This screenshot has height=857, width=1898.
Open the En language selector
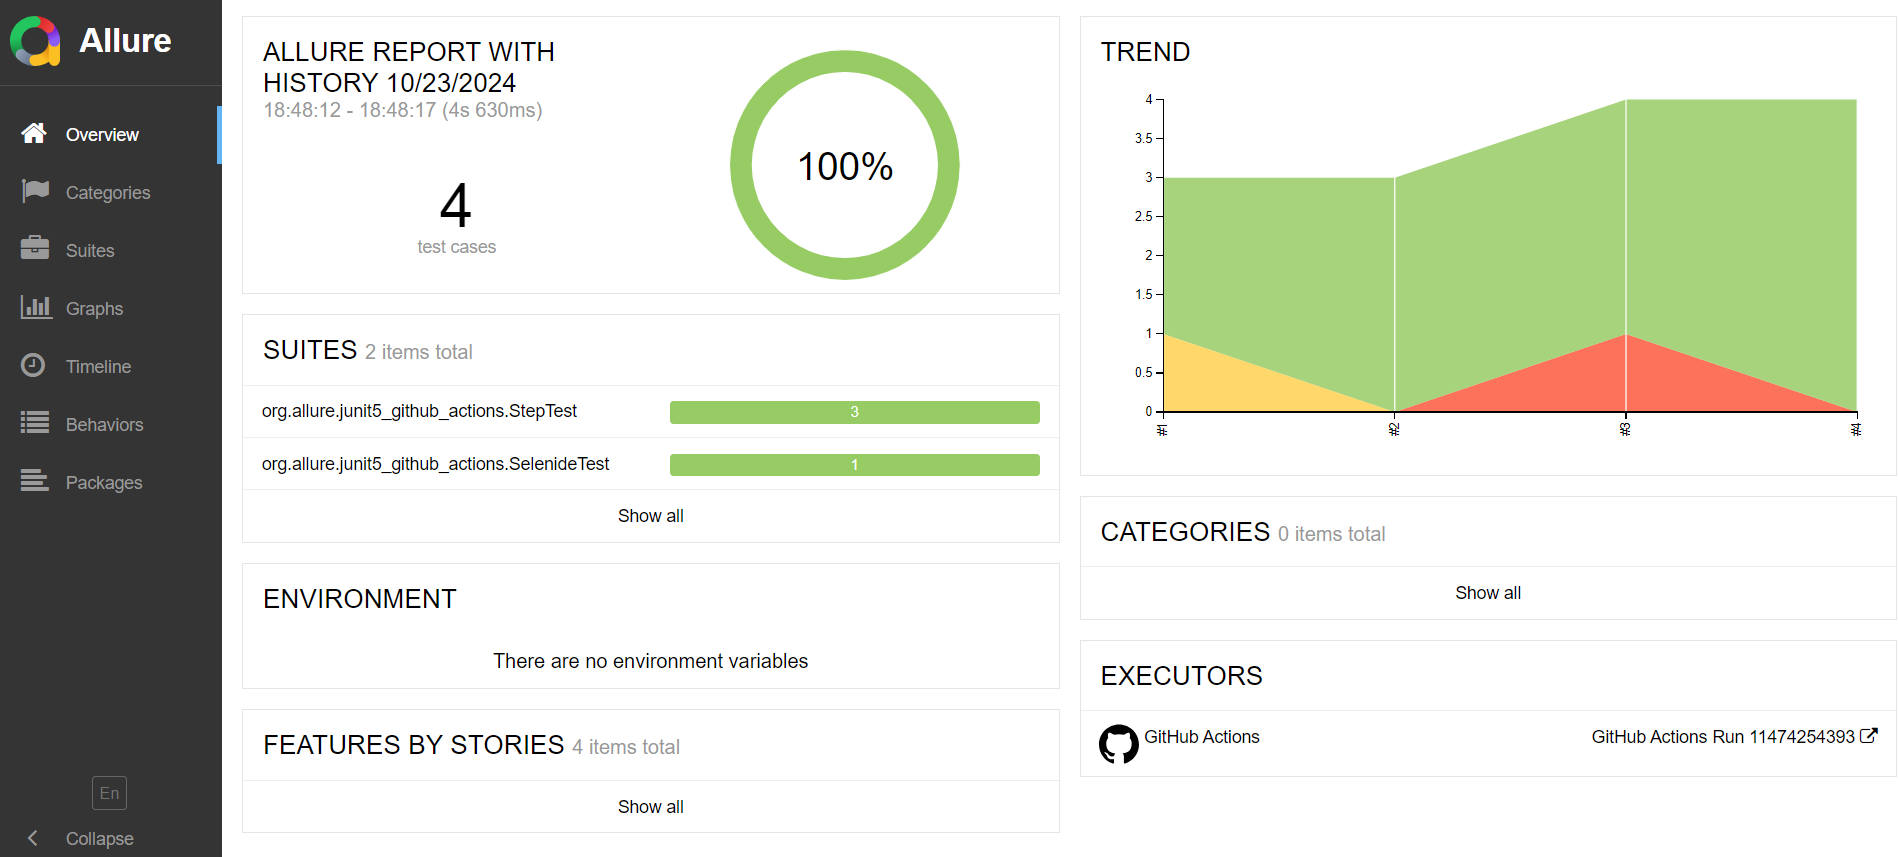pos(109,793)
